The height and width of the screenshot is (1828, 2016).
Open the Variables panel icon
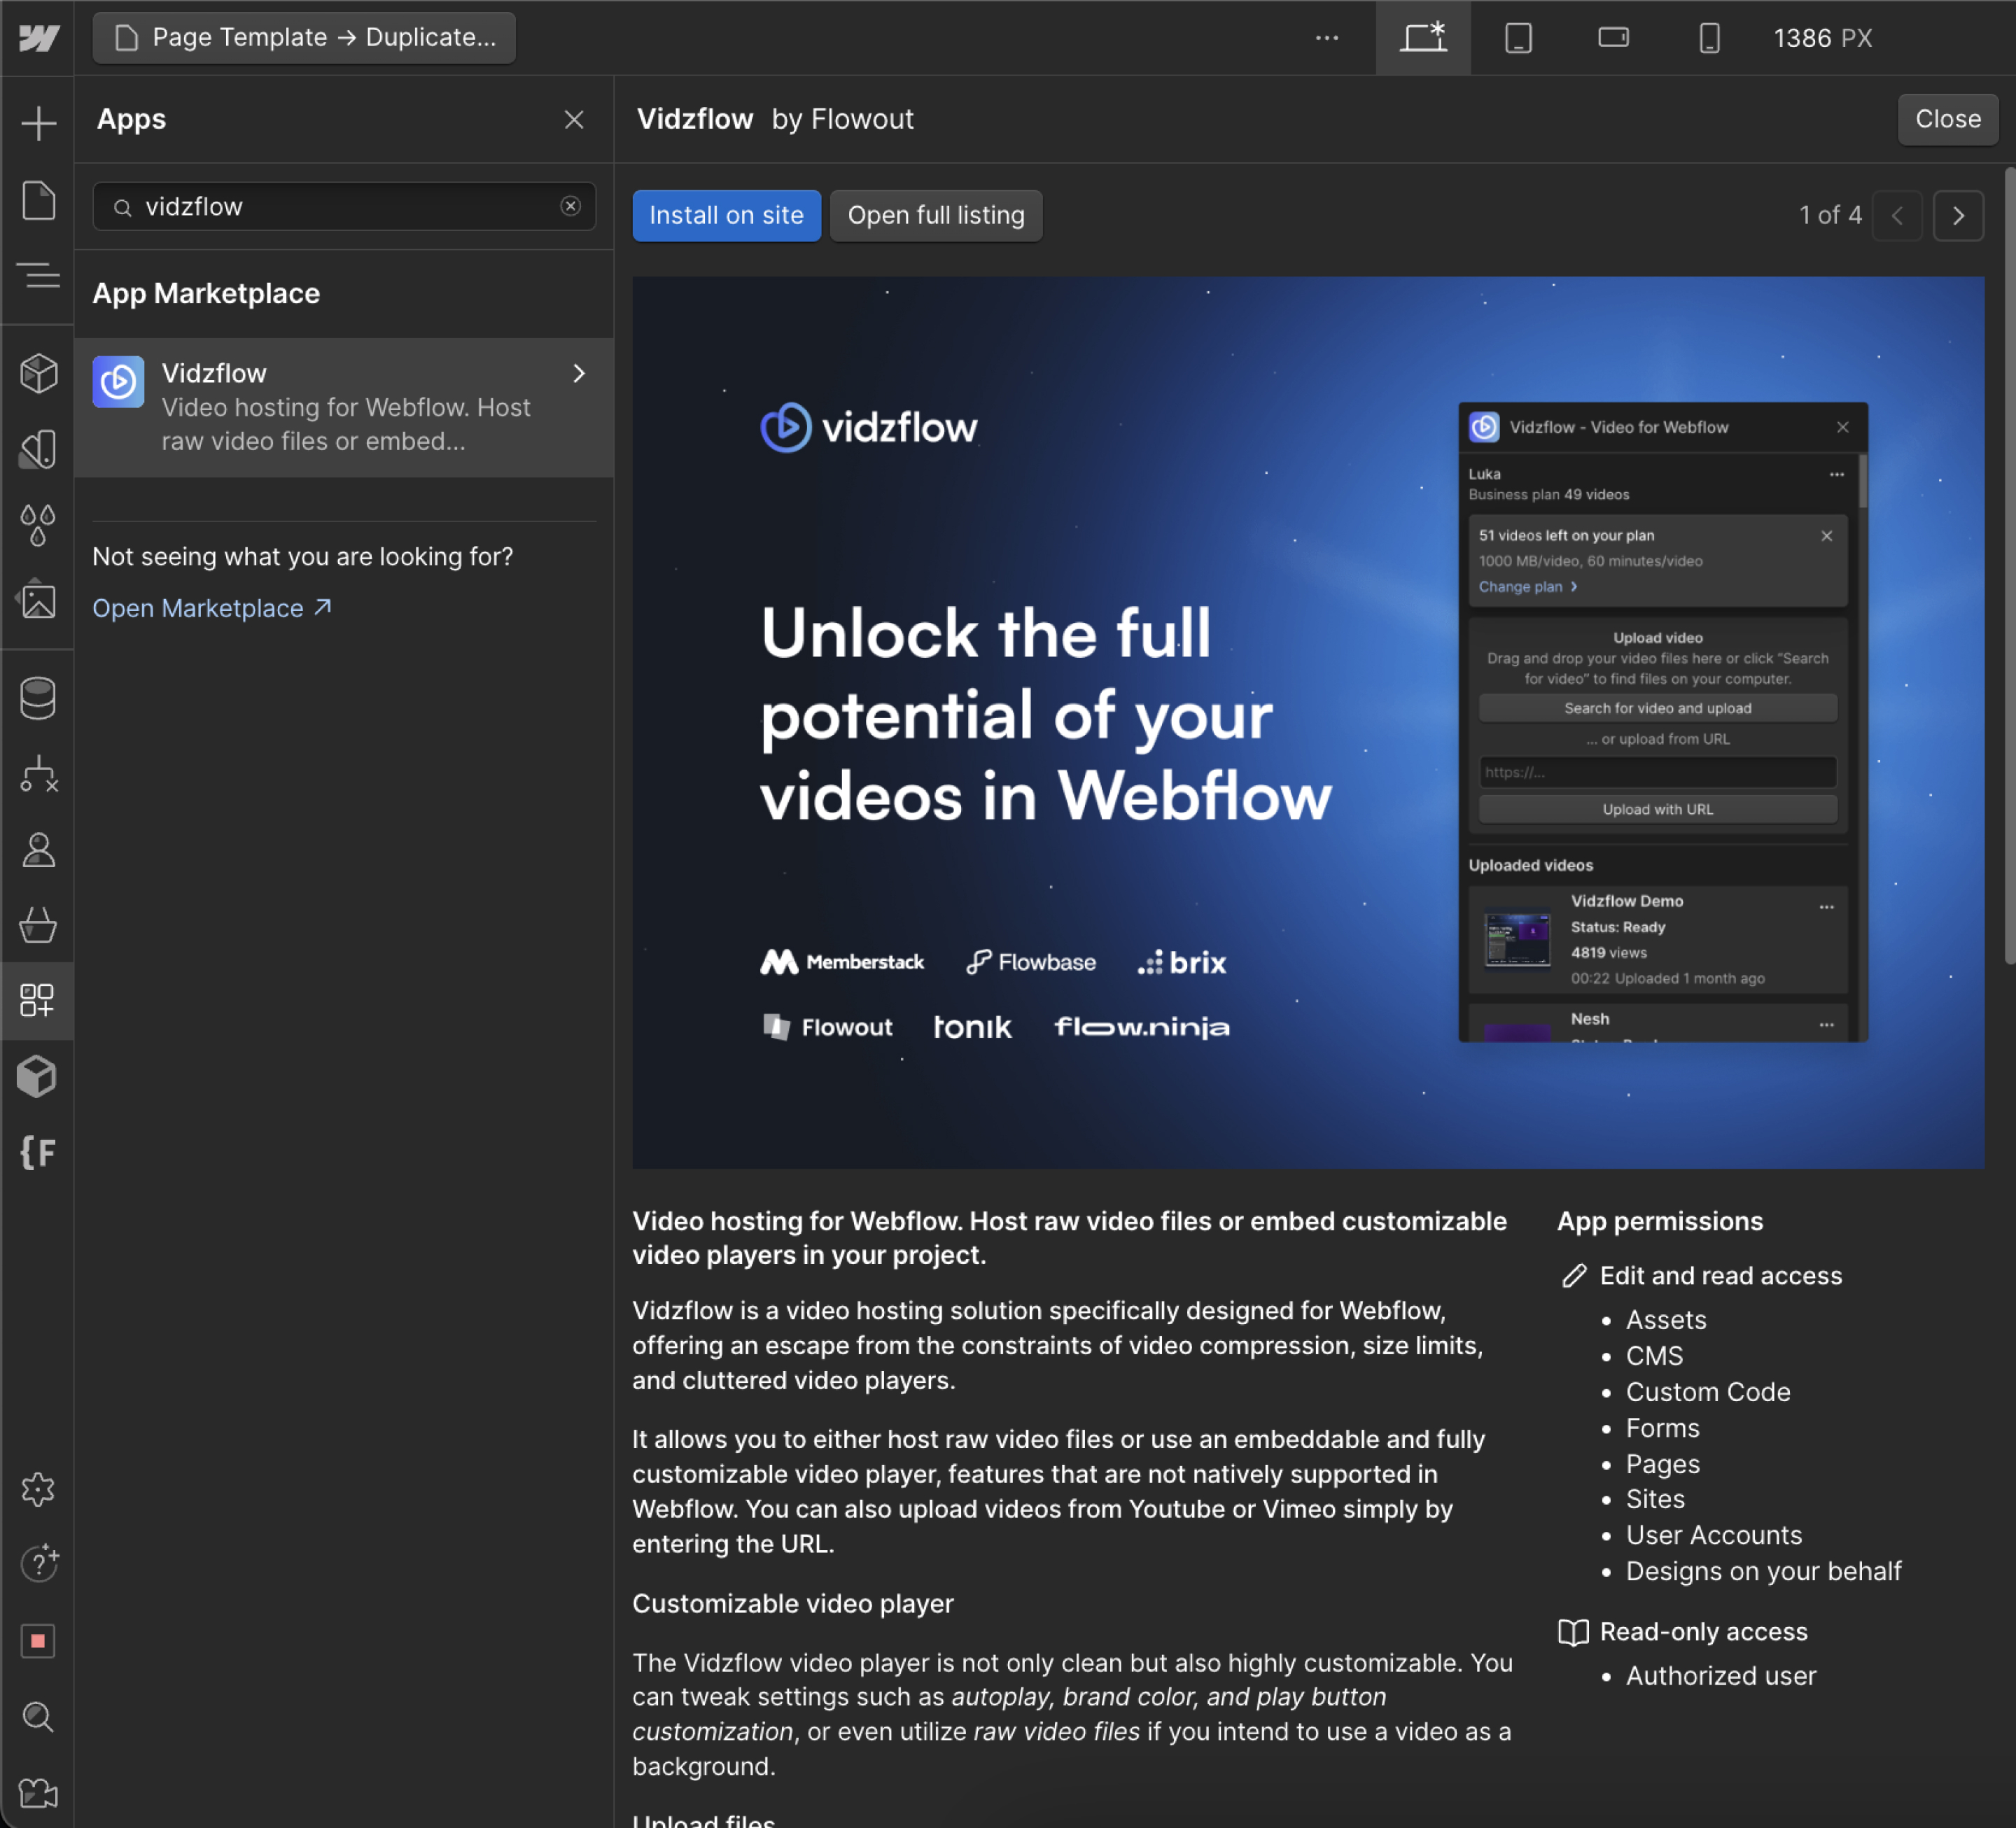coord(38,449)
